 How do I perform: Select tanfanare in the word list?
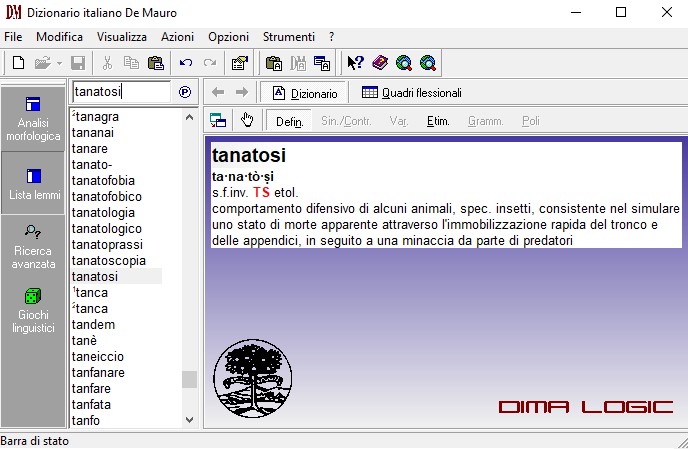pyautogui.click(x=98, y=373)
